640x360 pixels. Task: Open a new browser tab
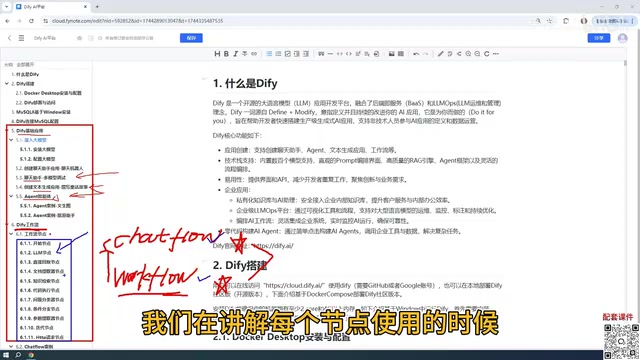(97, 7)
